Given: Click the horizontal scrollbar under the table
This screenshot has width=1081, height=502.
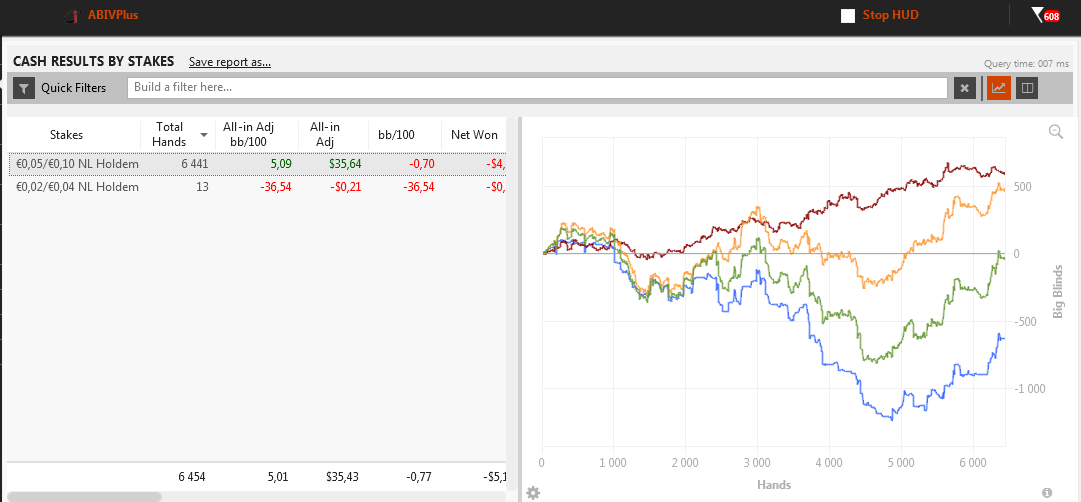Looking at the screenshot, I should (85, 496).
